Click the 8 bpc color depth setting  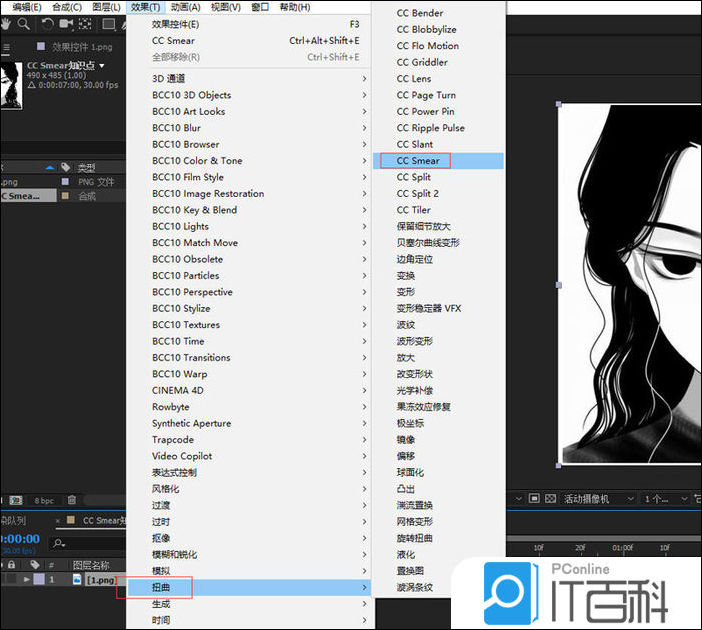tap(44, 500)
